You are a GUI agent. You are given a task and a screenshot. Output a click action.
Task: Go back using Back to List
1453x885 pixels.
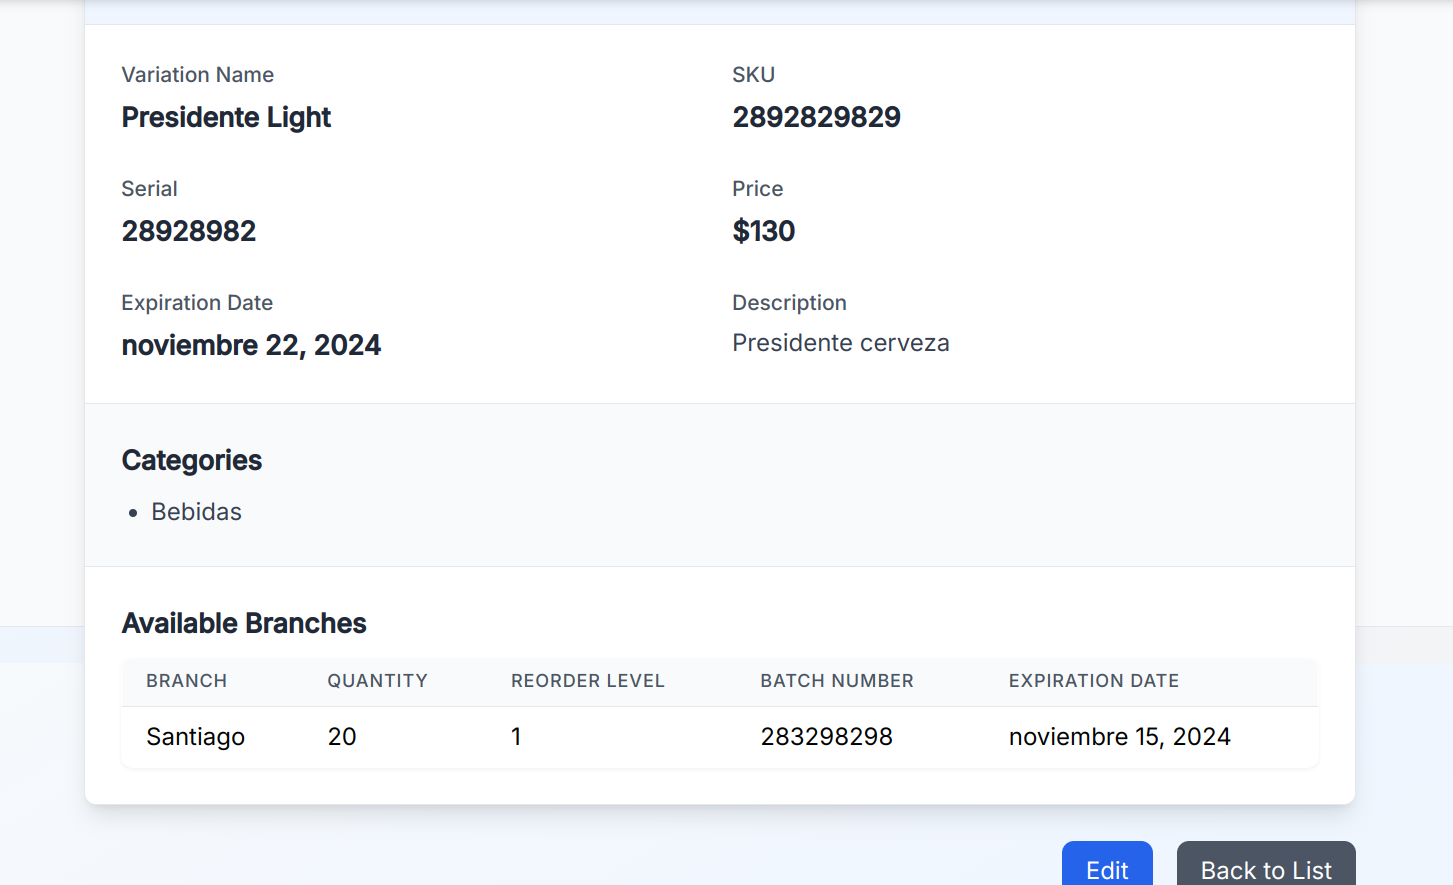(1266, 868)
